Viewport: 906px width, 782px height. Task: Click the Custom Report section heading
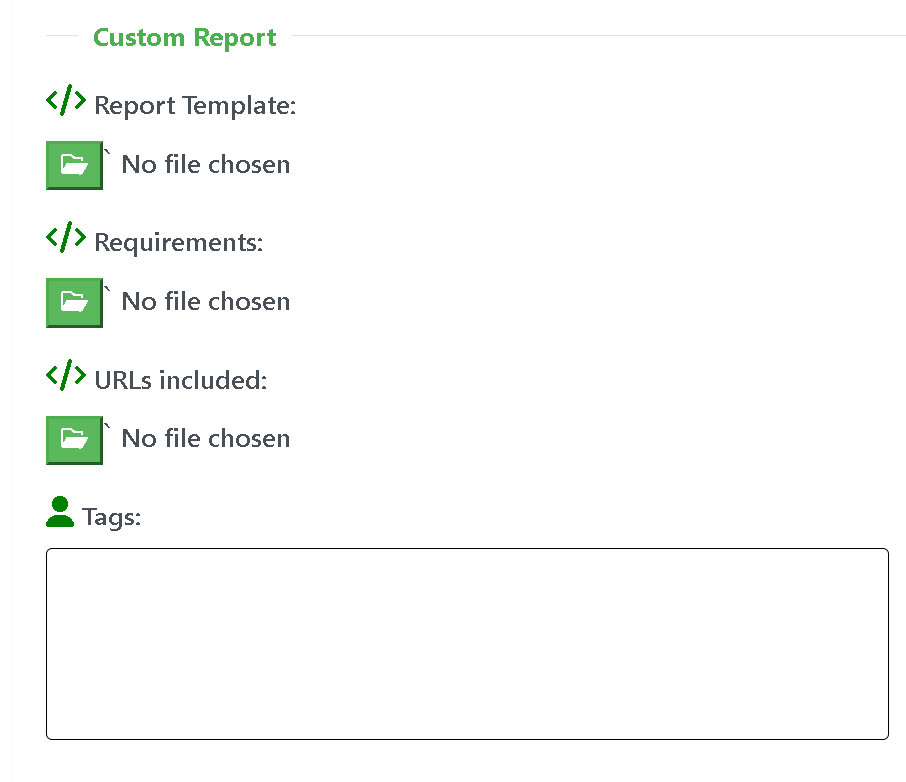184,38
